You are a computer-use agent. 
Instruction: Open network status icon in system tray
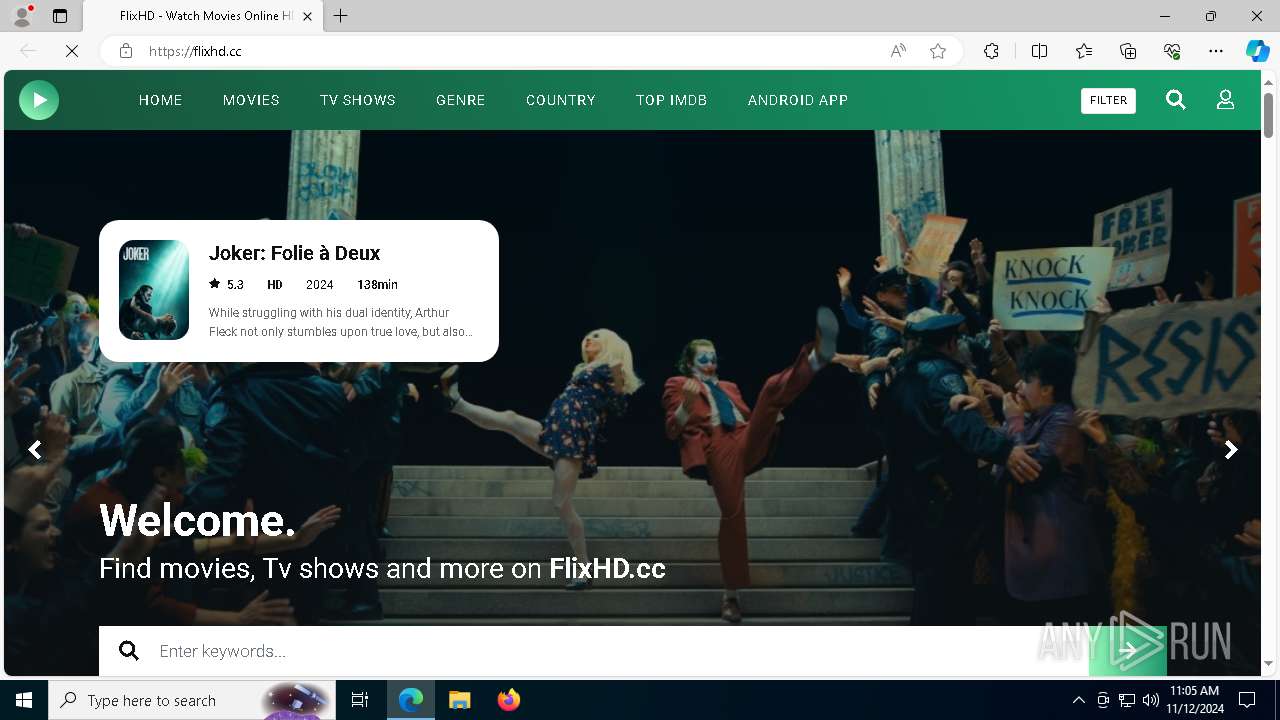(x=1127, y=700)
